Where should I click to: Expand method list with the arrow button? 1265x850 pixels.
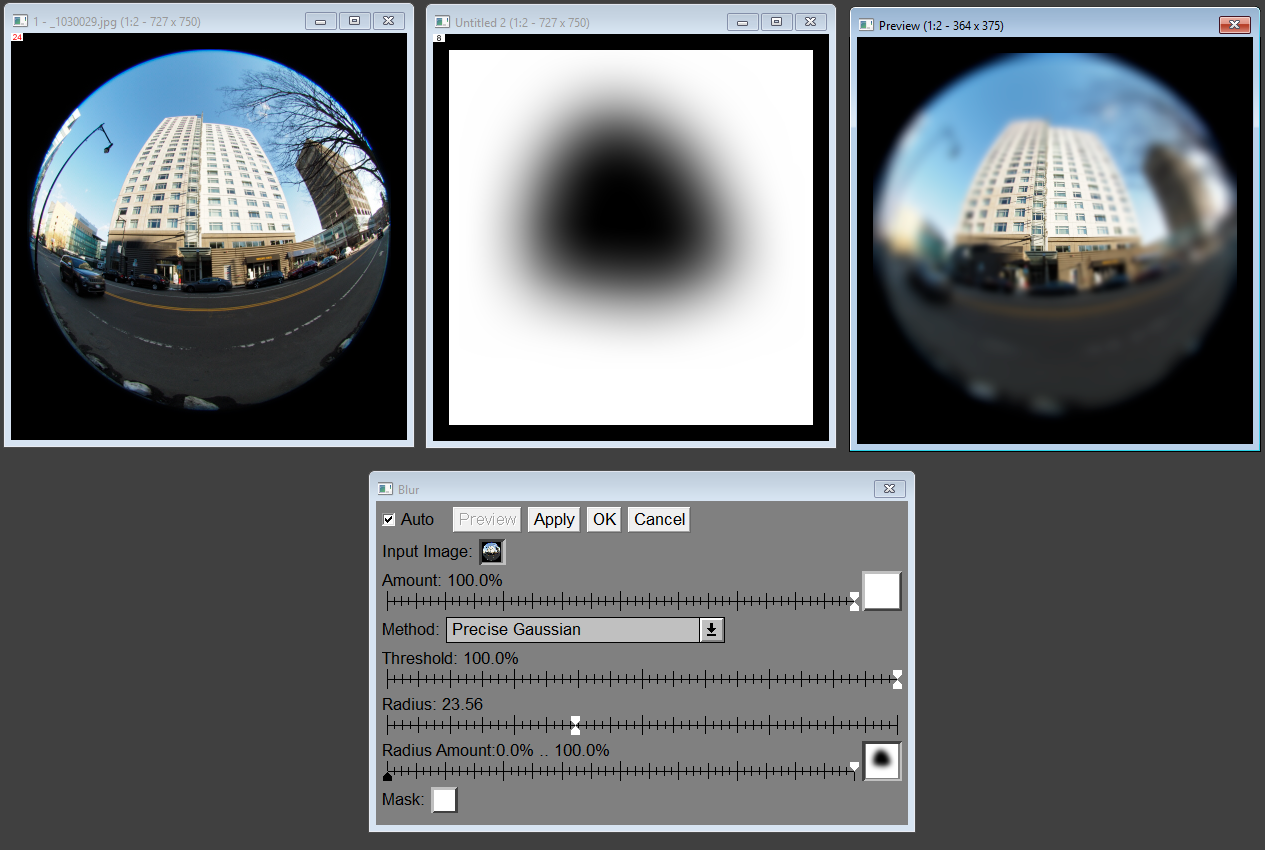click(712, 630)
